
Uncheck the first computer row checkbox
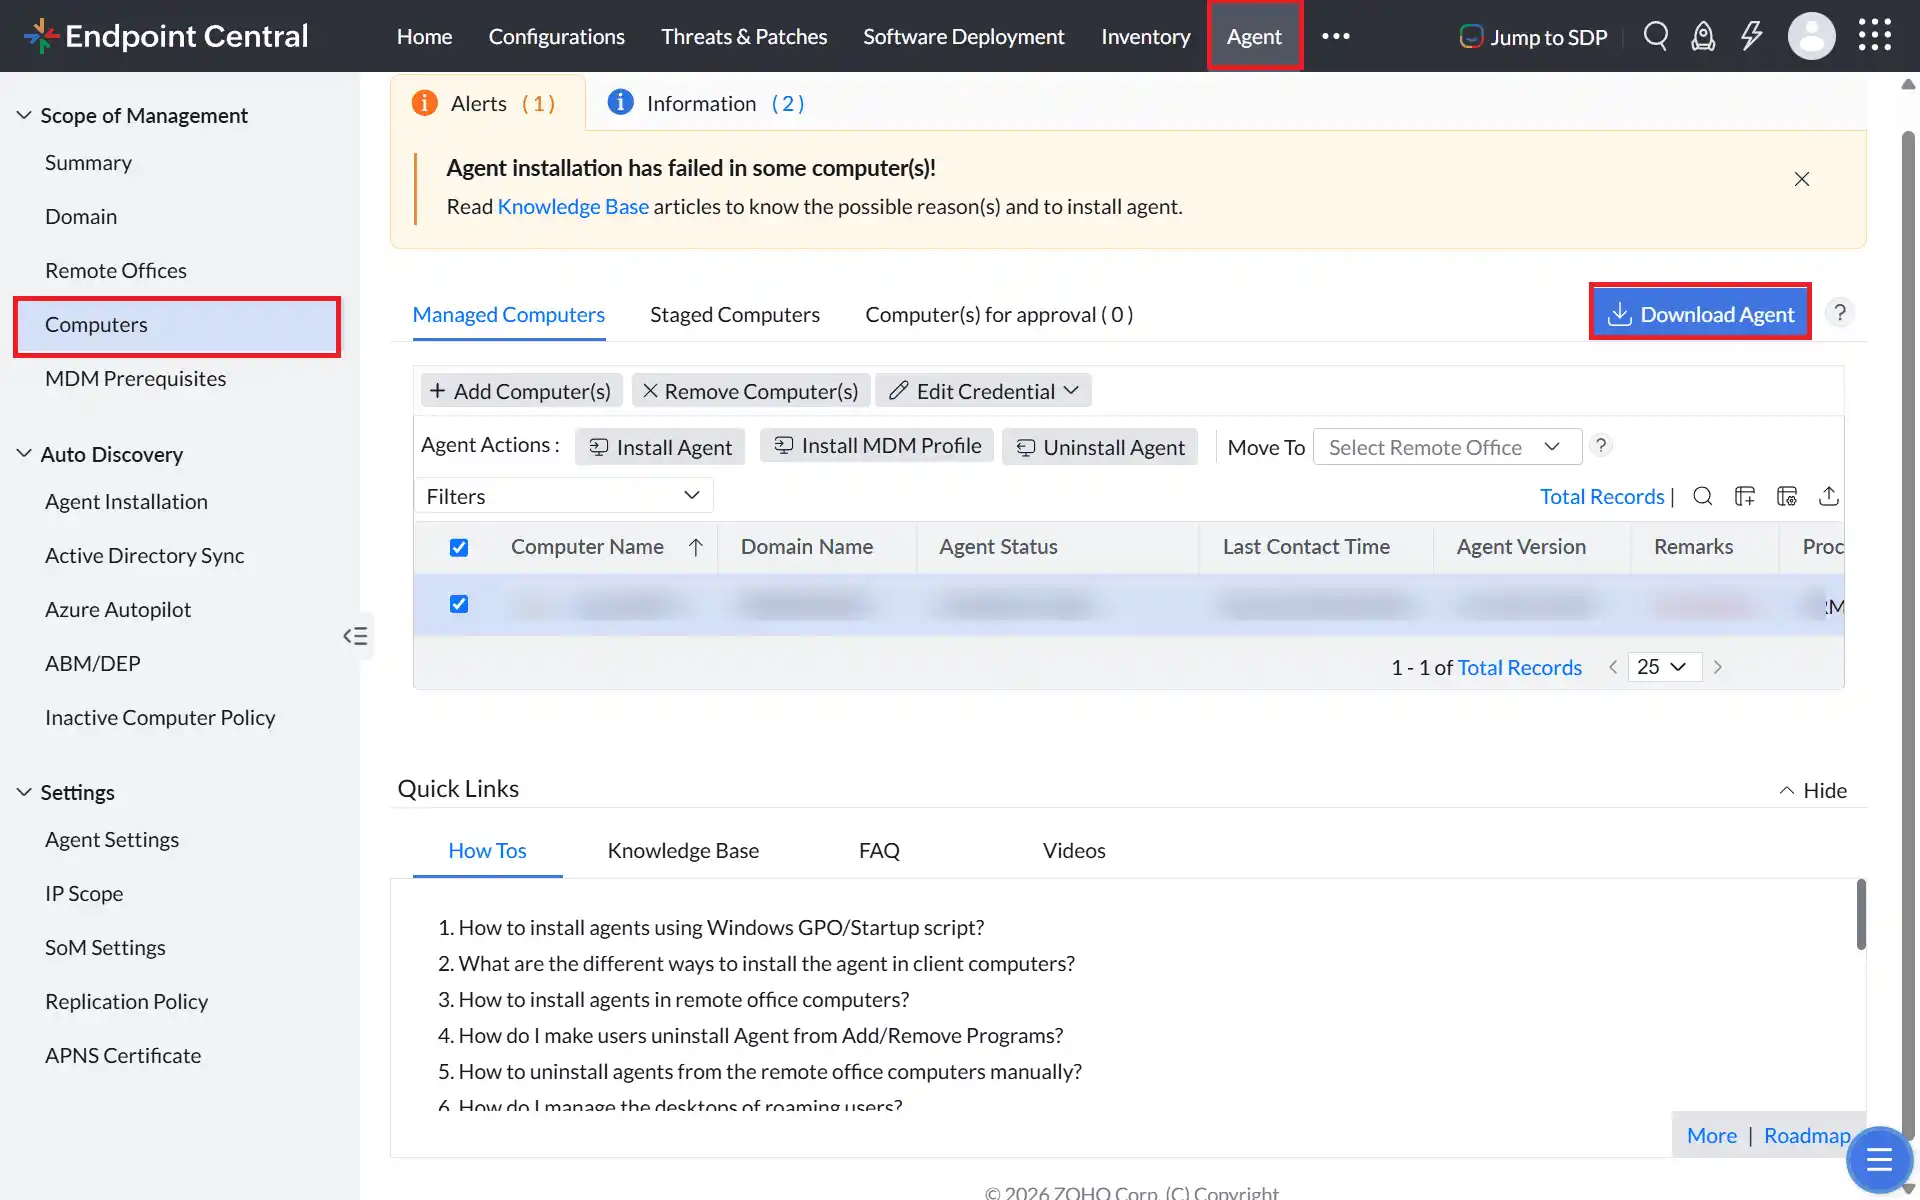coord(459,604)
